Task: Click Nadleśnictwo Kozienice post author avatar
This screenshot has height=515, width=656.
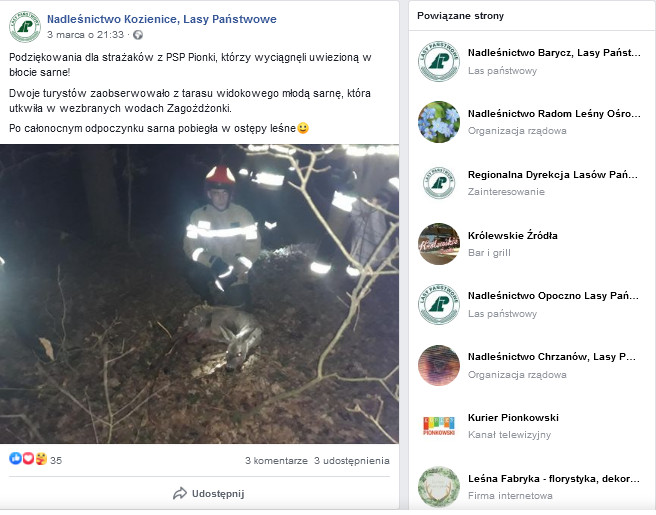Action: coord(24,27)
